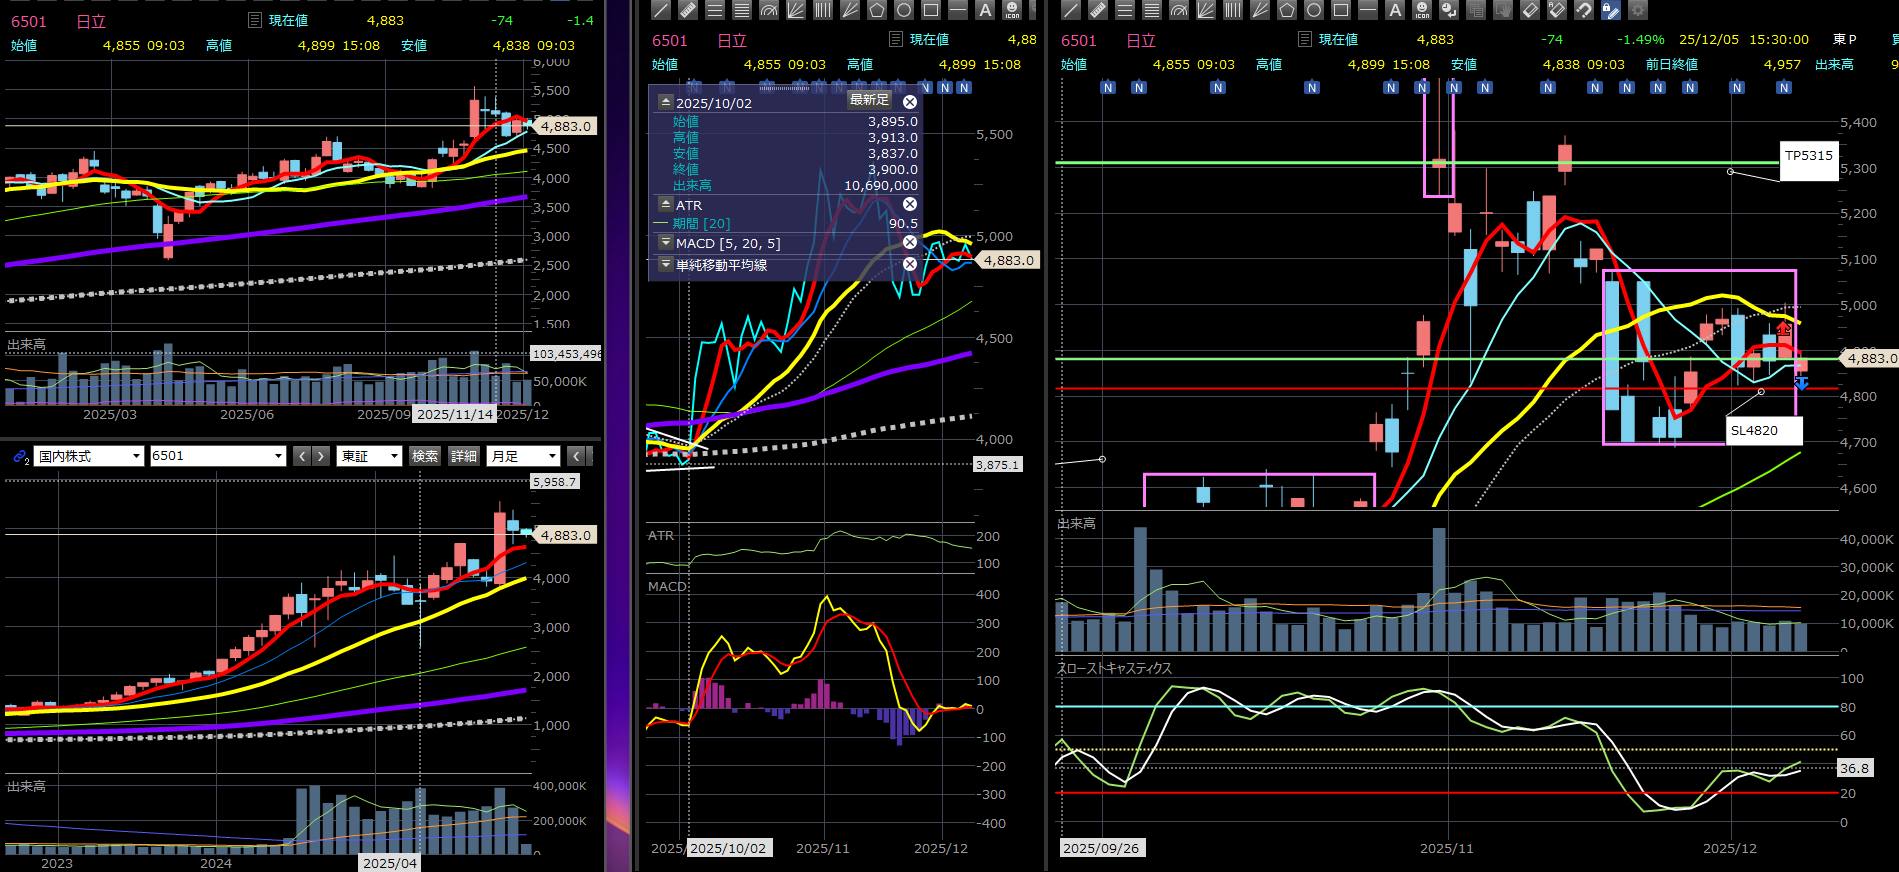Click the 詳細 details button

[x=464, y=456]
